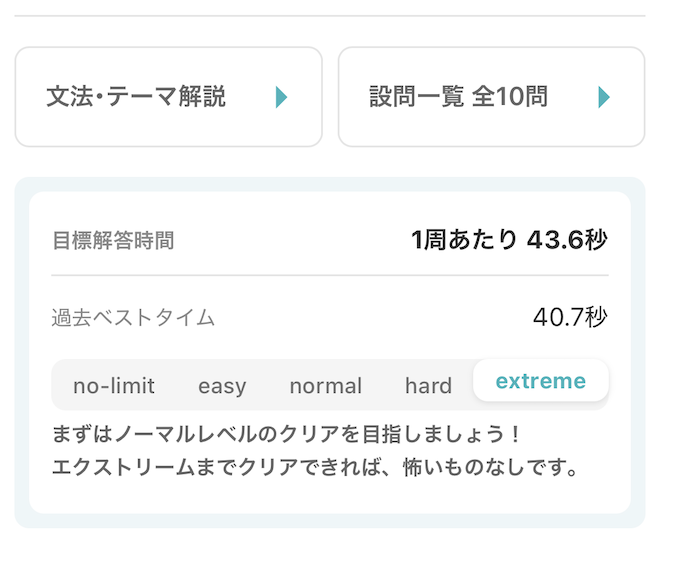Click the まずはノーマルレベル hint text line
Image resolution: width=678 pixels, height=574 pixels.
point(287,436)
